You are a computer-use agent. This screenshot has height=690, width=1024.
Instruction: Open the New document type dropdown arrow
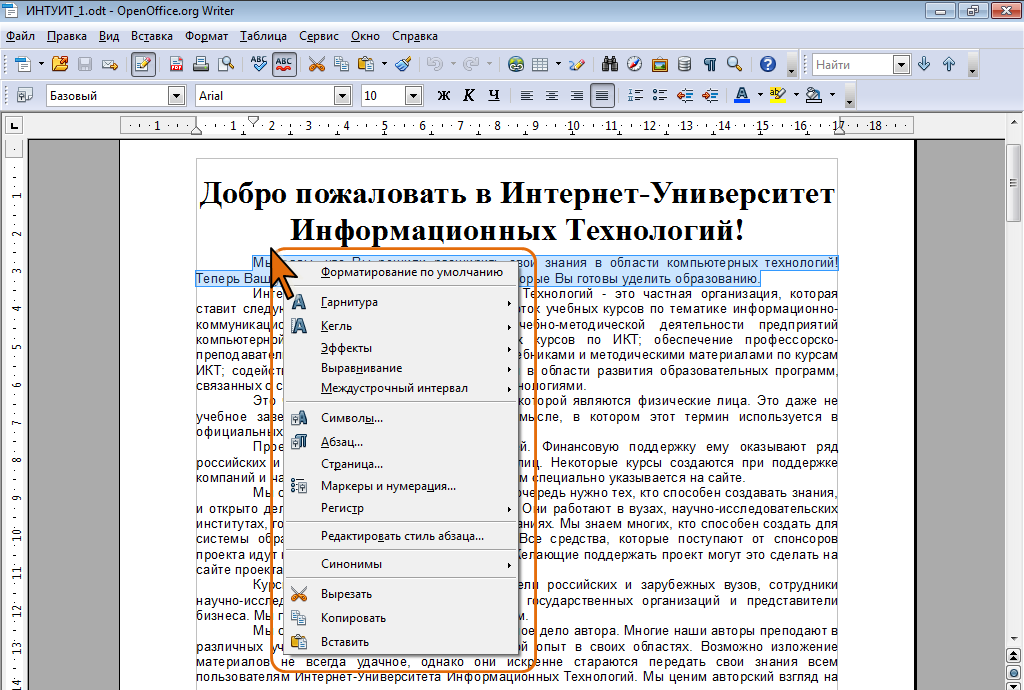pos(40,64)
